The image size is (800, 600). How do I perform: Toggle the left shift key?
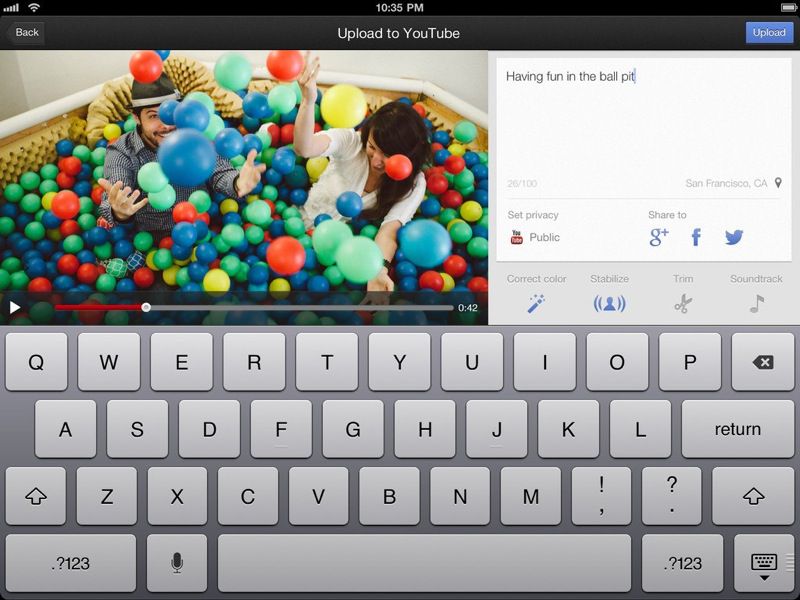tap(34, 495)
